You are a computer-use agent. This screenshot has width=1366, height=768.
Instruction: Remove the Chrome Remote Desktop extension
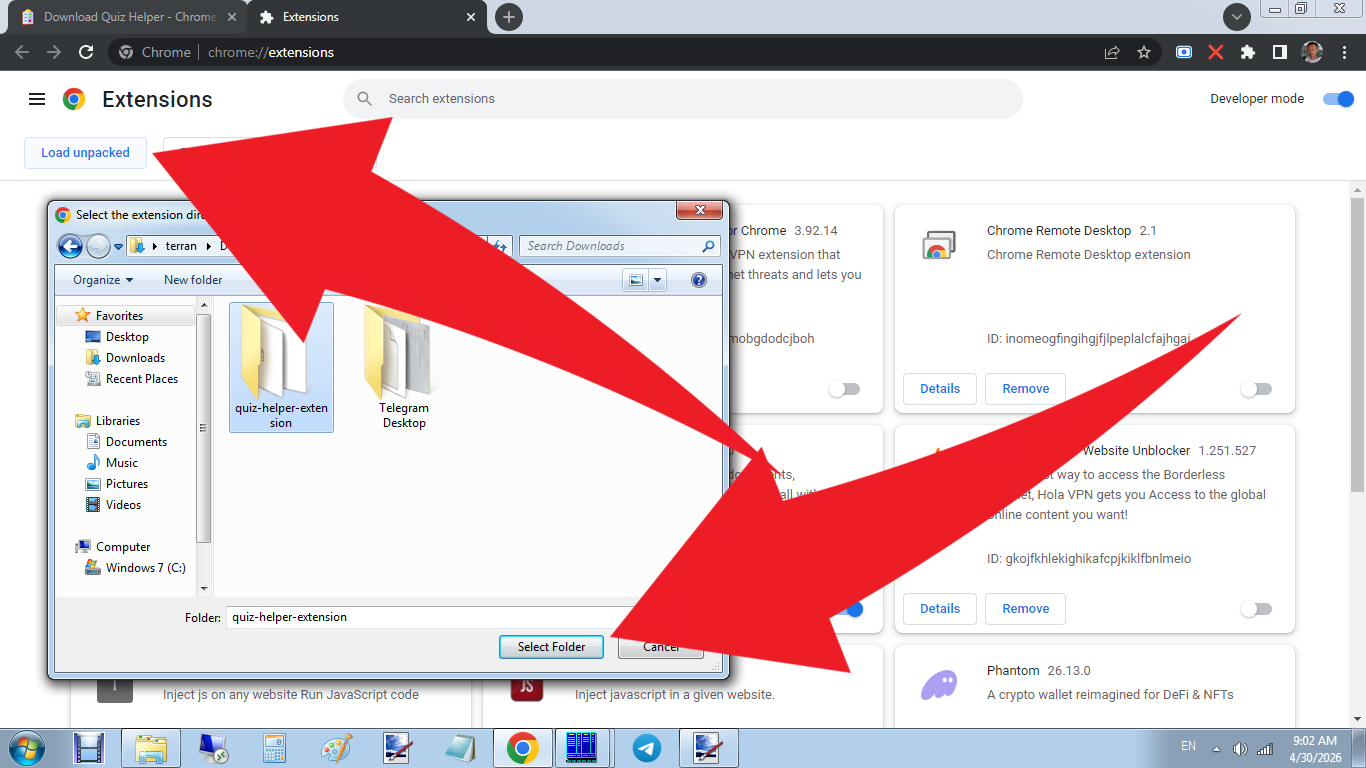[x=1026, y=389]
